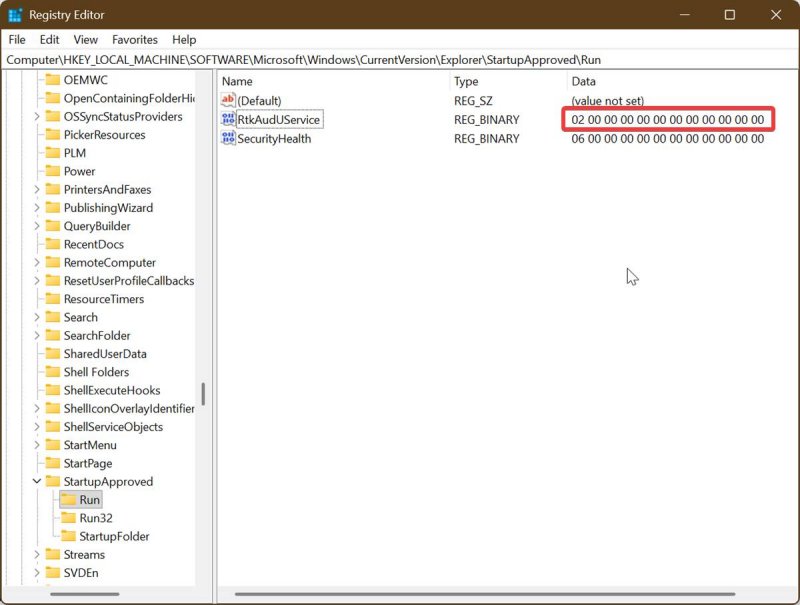Collapse the StartupApproved key
The image size is (800, 605).
37,481
